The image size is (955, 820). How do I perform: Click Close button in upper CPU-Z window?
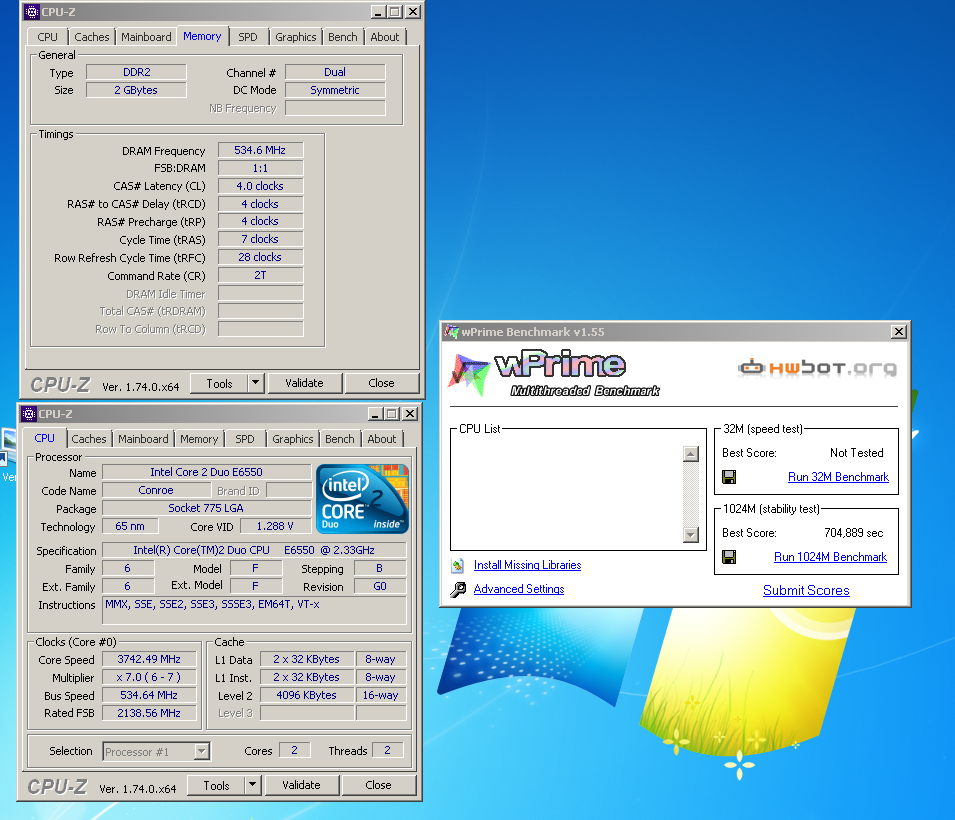point(381,383)
